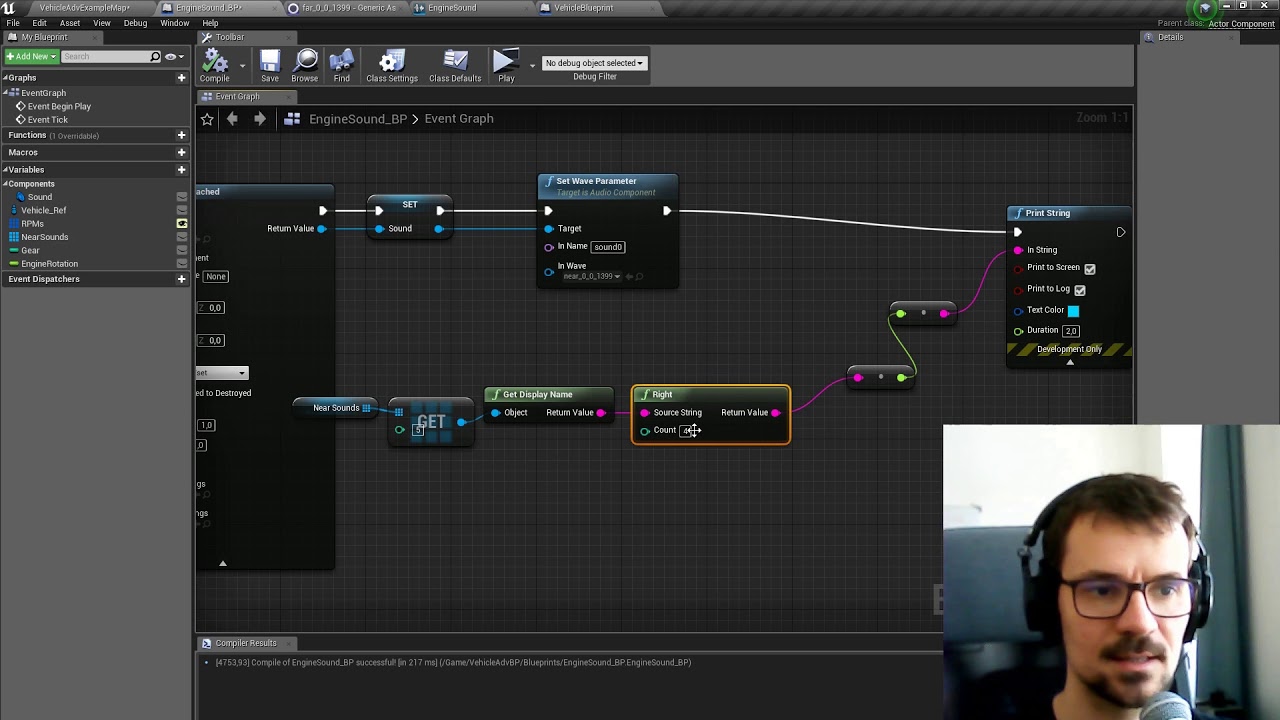Add a new function with plus icon
The height and width of the screenshot is (720, 1280).
coord(181,135)
